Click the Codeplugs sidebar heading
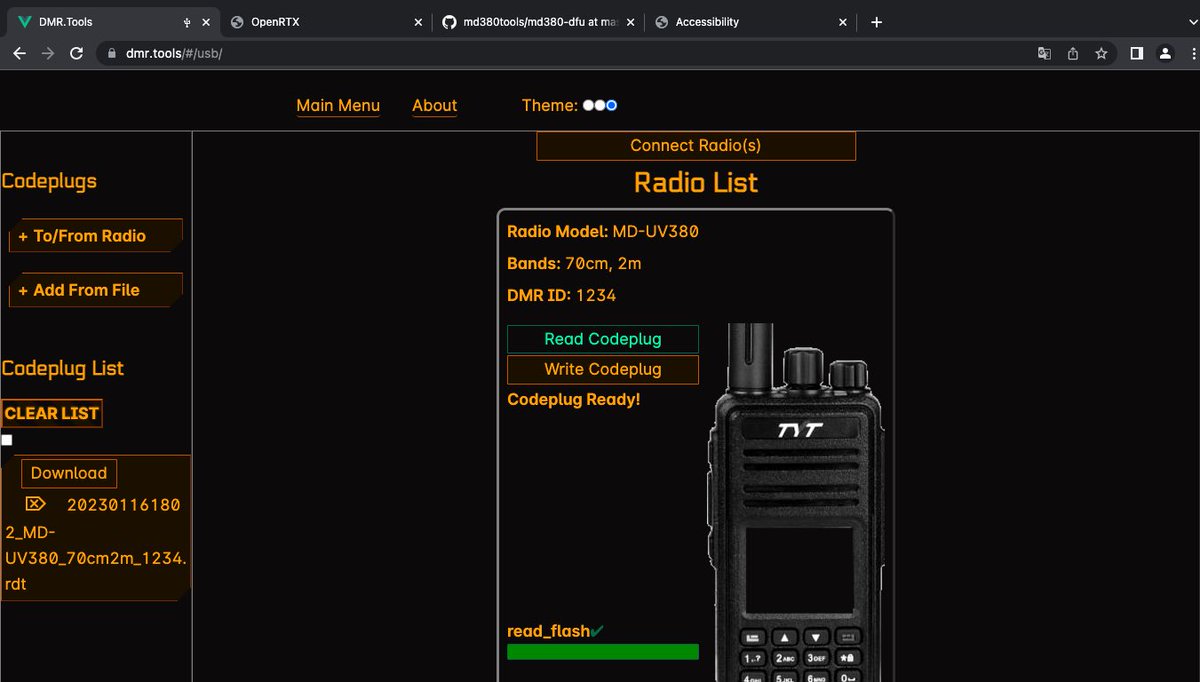 49,181
